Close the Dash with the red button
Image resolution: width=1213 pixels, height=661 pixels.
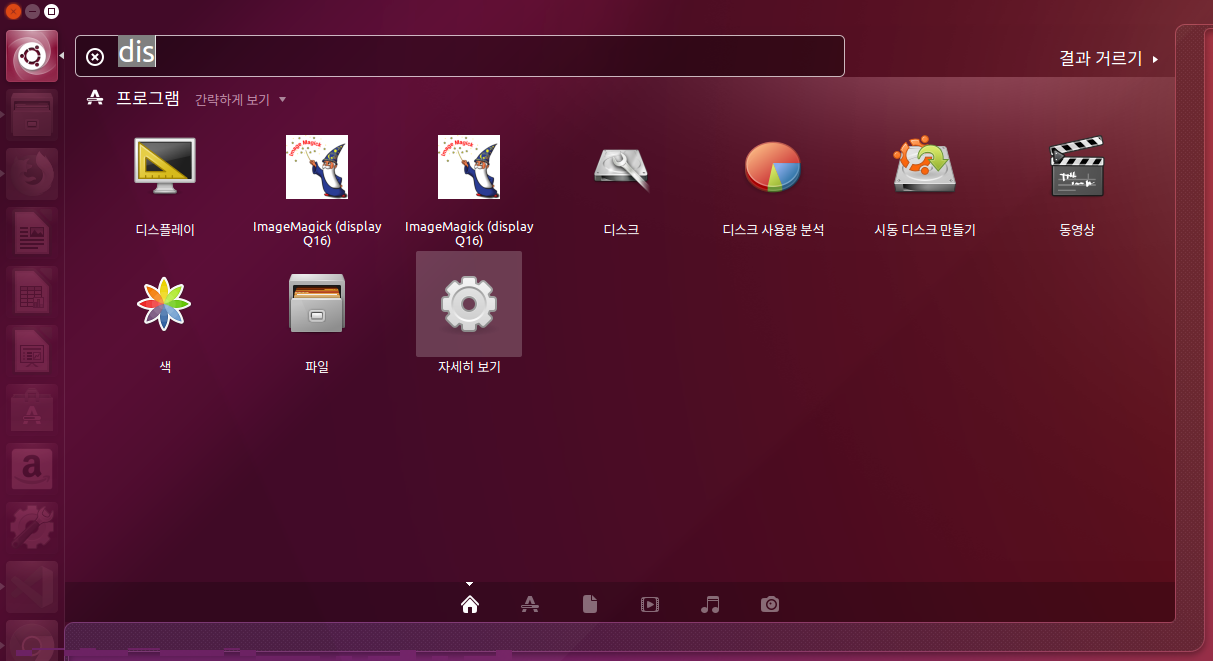click(13, 12)
